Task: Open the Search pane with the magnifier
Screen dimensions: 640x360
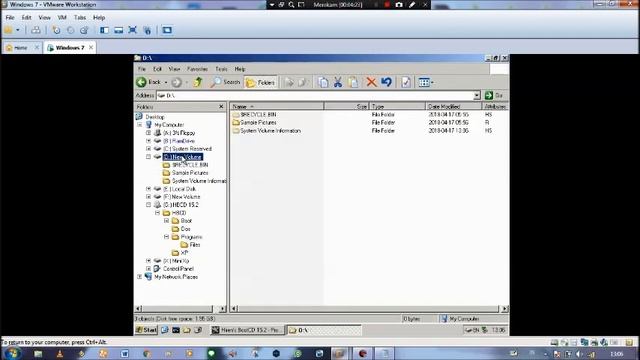Action: tap(225, 82)
